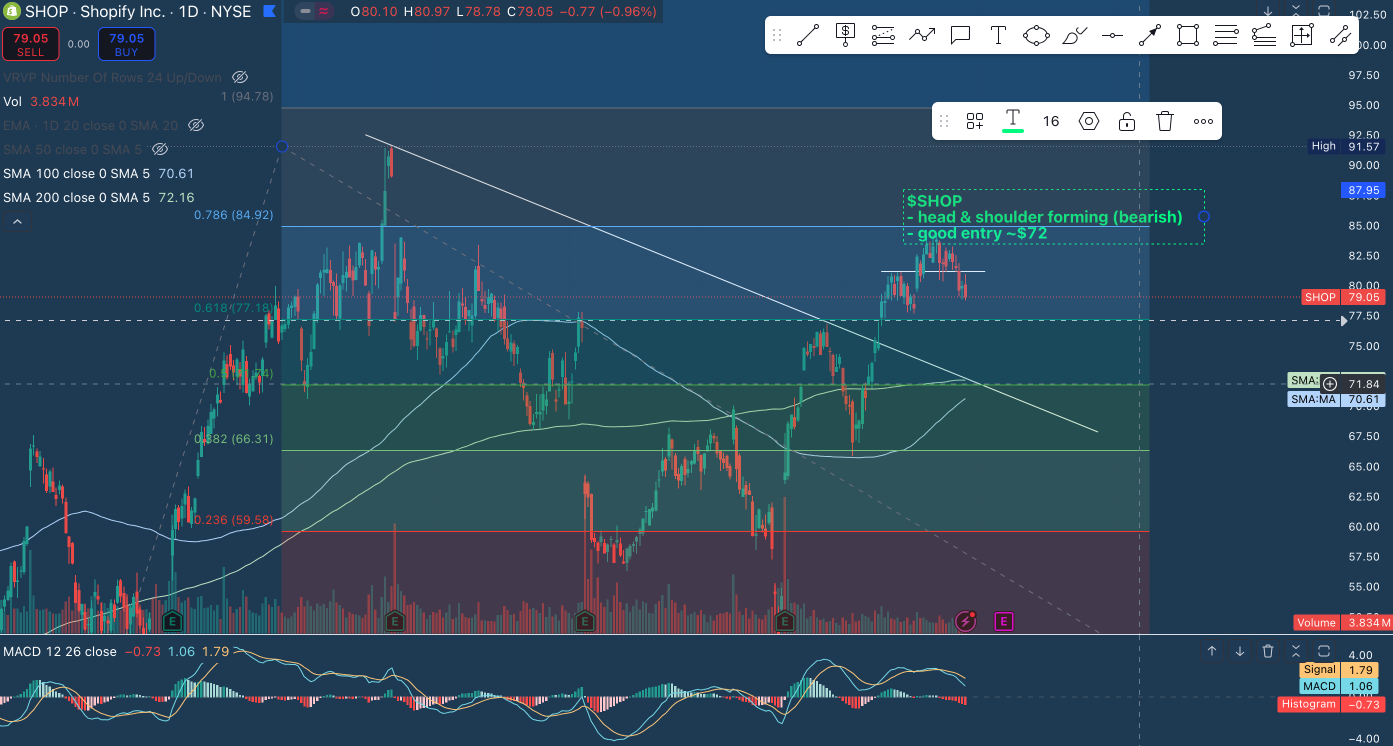Lock the selected text drawing
The image size is (1393, 746).
tap(1127, 121)
